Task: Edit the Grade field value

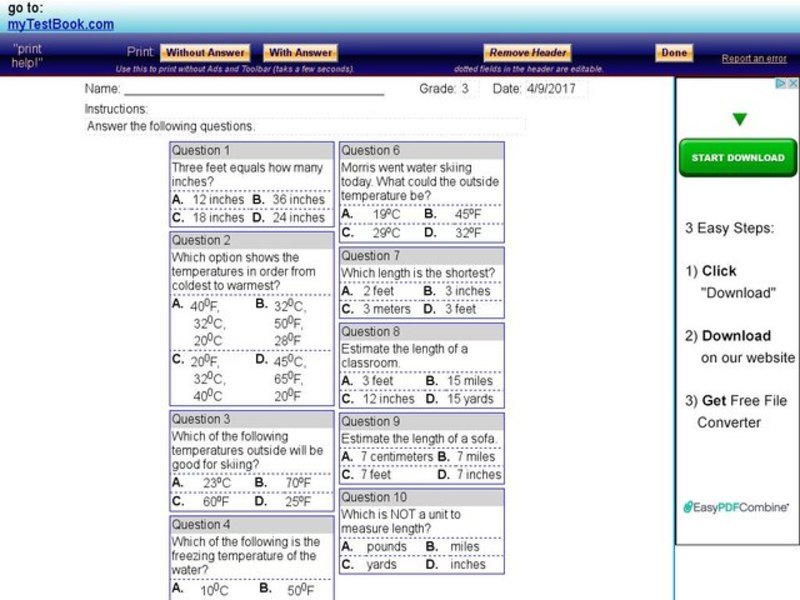Action: 465,89
